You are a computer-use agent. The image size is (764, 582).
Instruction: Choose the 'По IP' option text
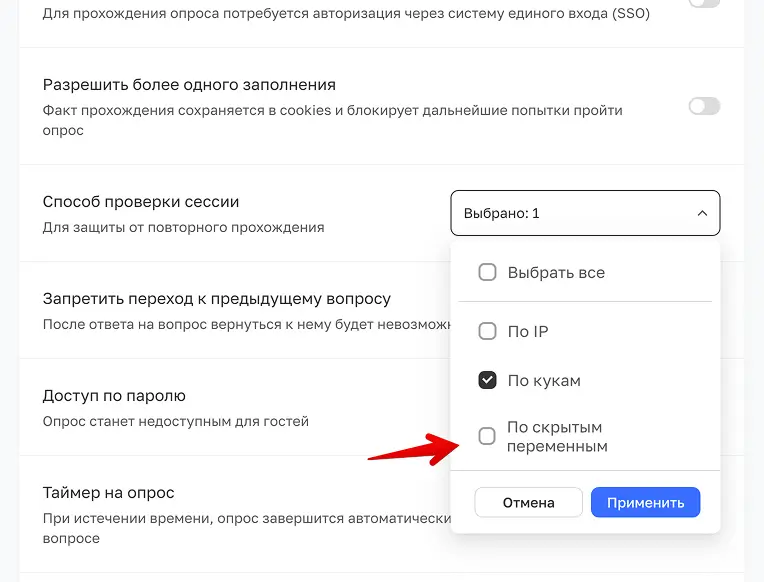point(528,331)
